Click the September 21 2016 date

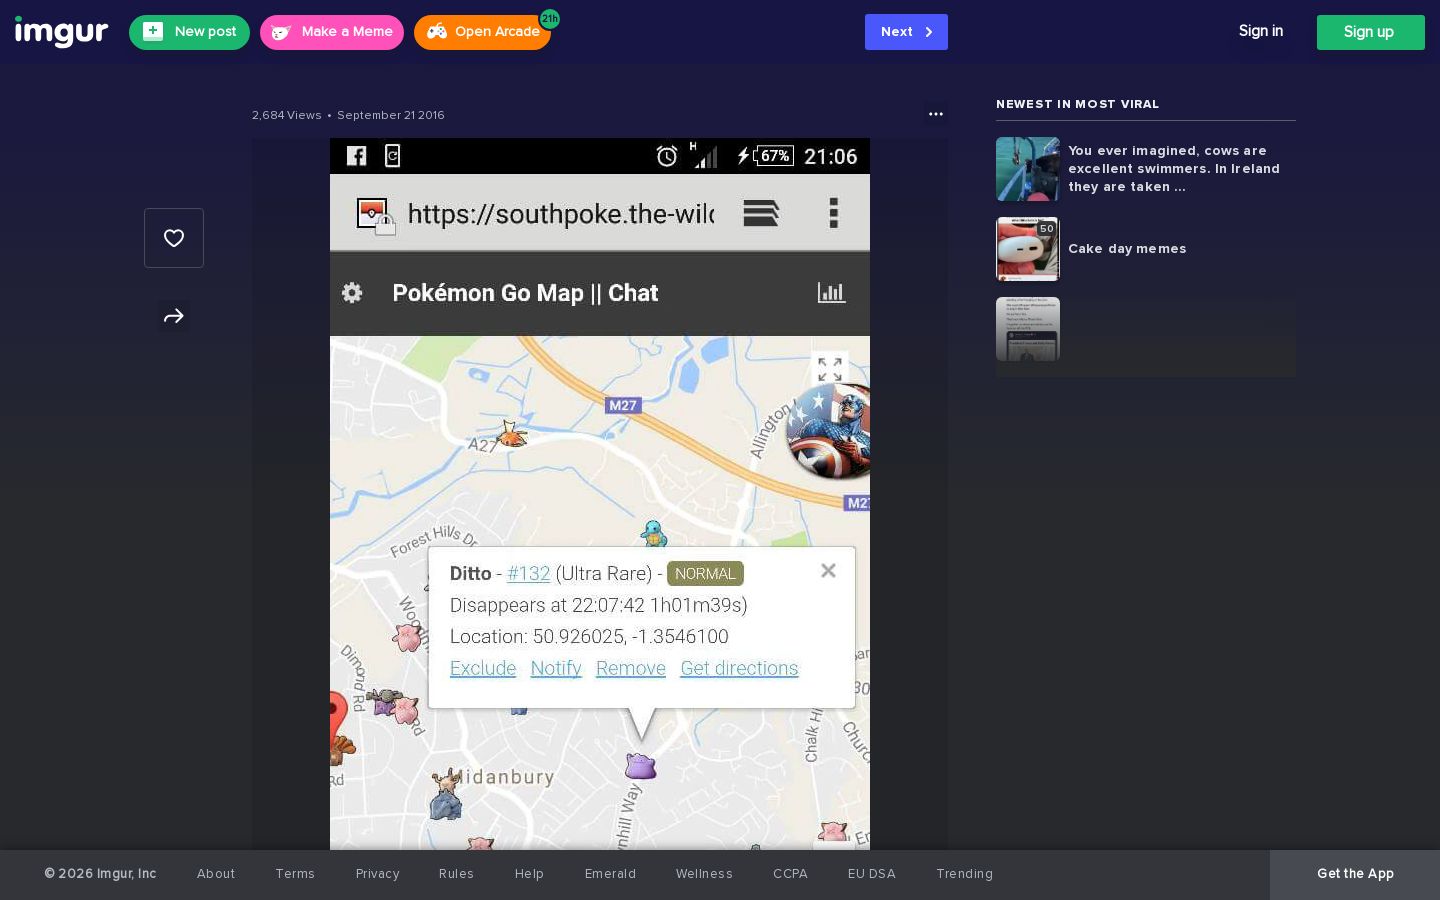click(391, 115)
